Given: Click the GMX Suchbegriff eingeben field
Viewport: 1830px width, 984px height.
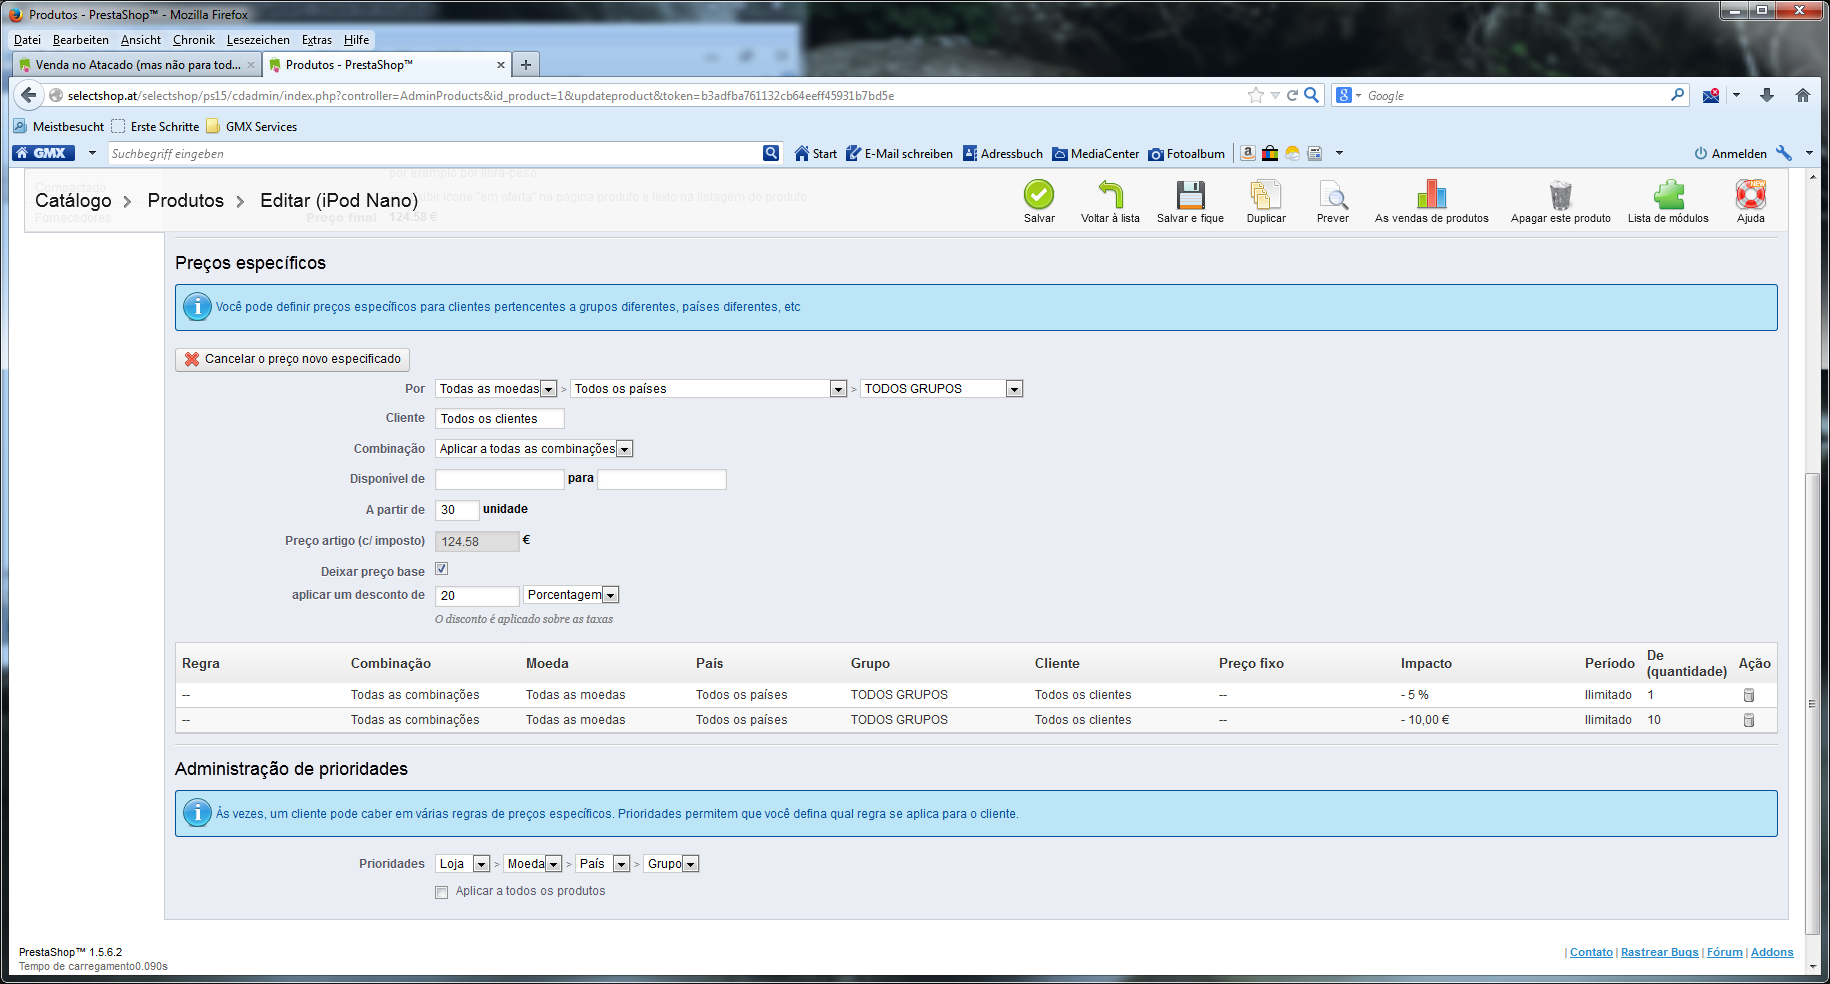Looking at the screenshot, I should [435, 153].
